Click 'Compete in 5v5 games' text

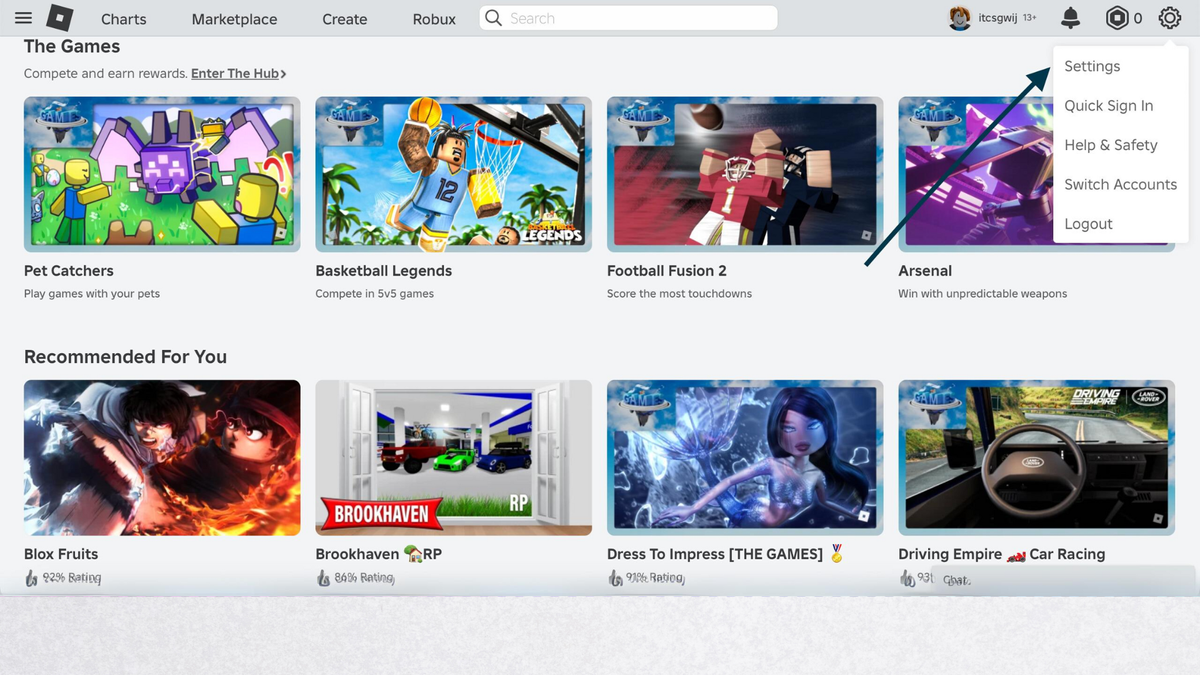coord(374,294)
